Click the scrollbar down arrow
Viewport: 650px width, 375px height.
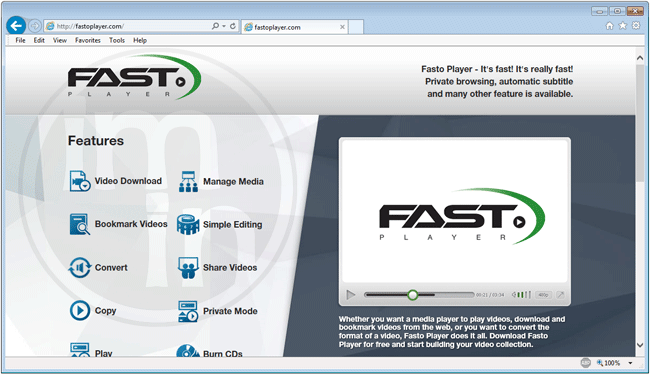(640, 345)
